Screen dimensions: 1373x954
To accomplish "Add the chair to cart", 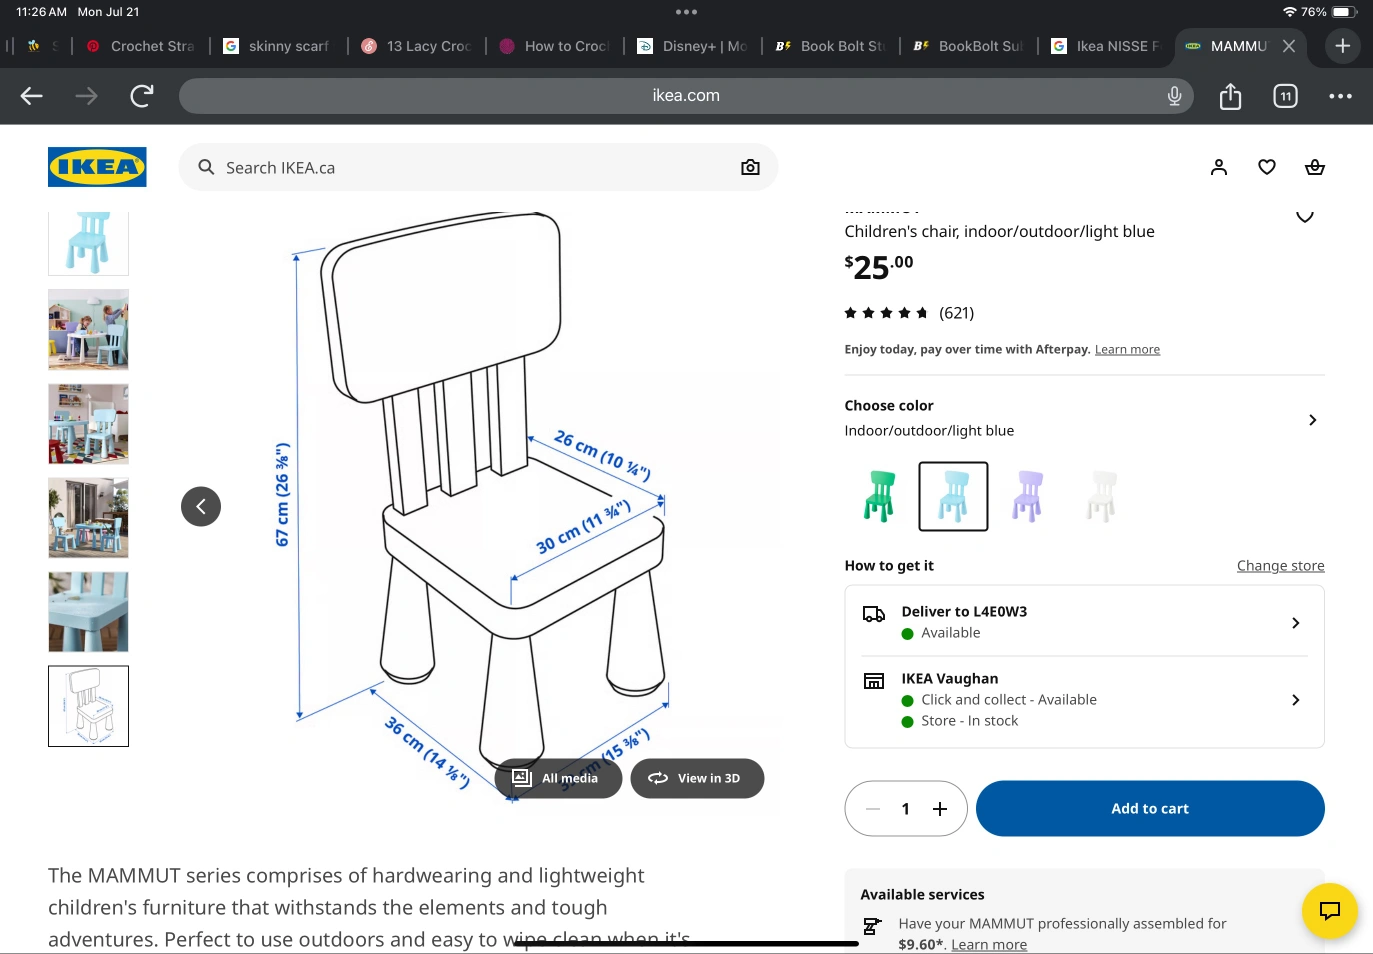I will tap(1150, 808).
